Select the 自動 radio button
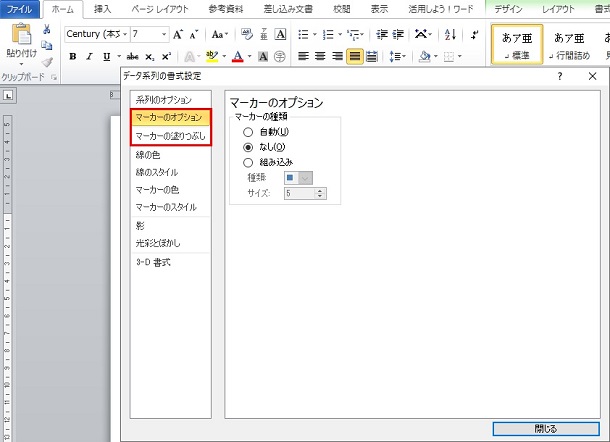 click(x=248, y=132)
